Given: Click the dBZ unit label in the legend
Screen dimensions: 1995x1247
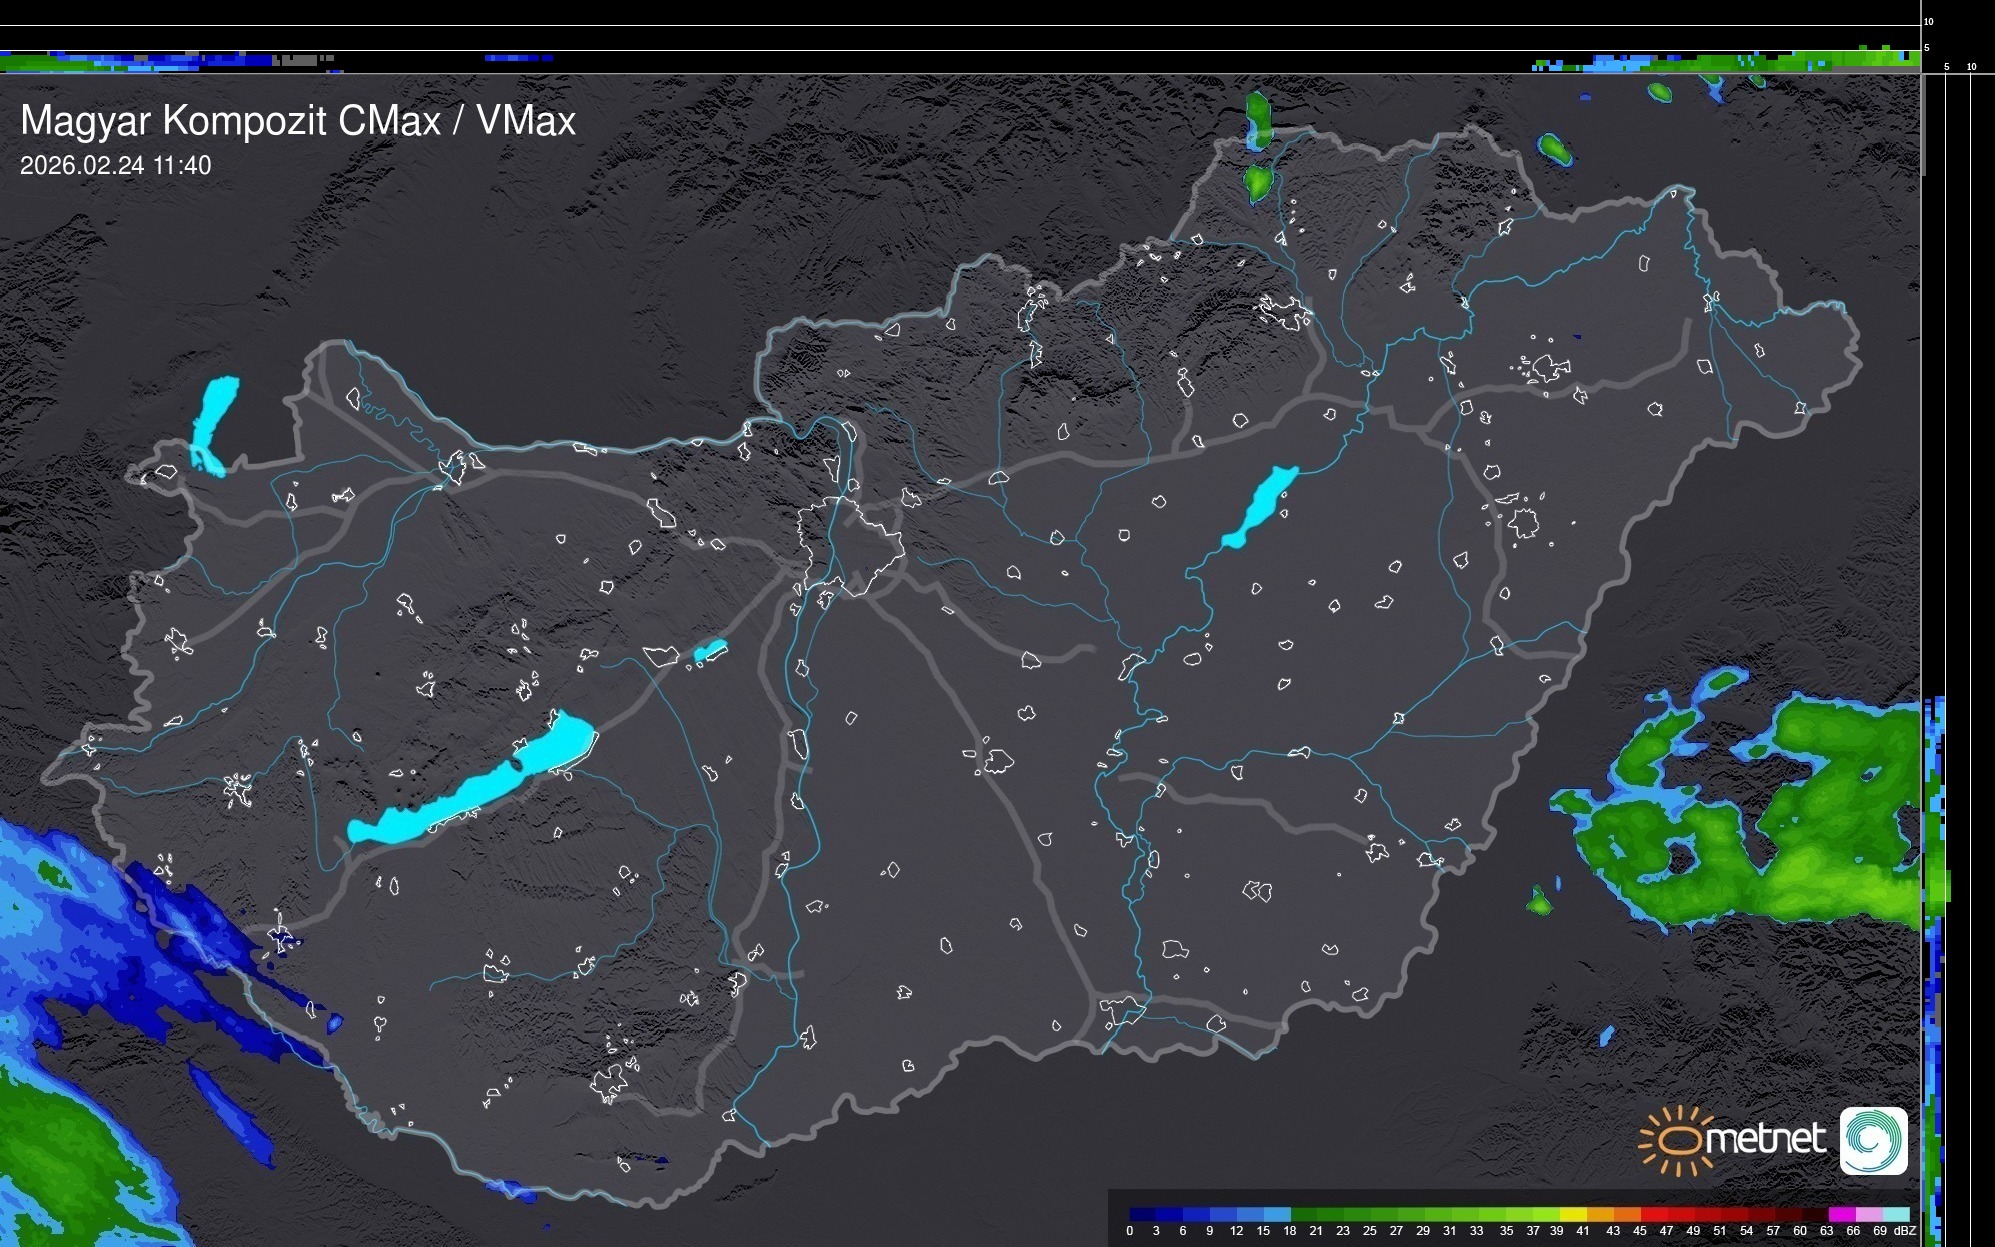Looking at the screenshot, I should click(x=1904, y=1231).
